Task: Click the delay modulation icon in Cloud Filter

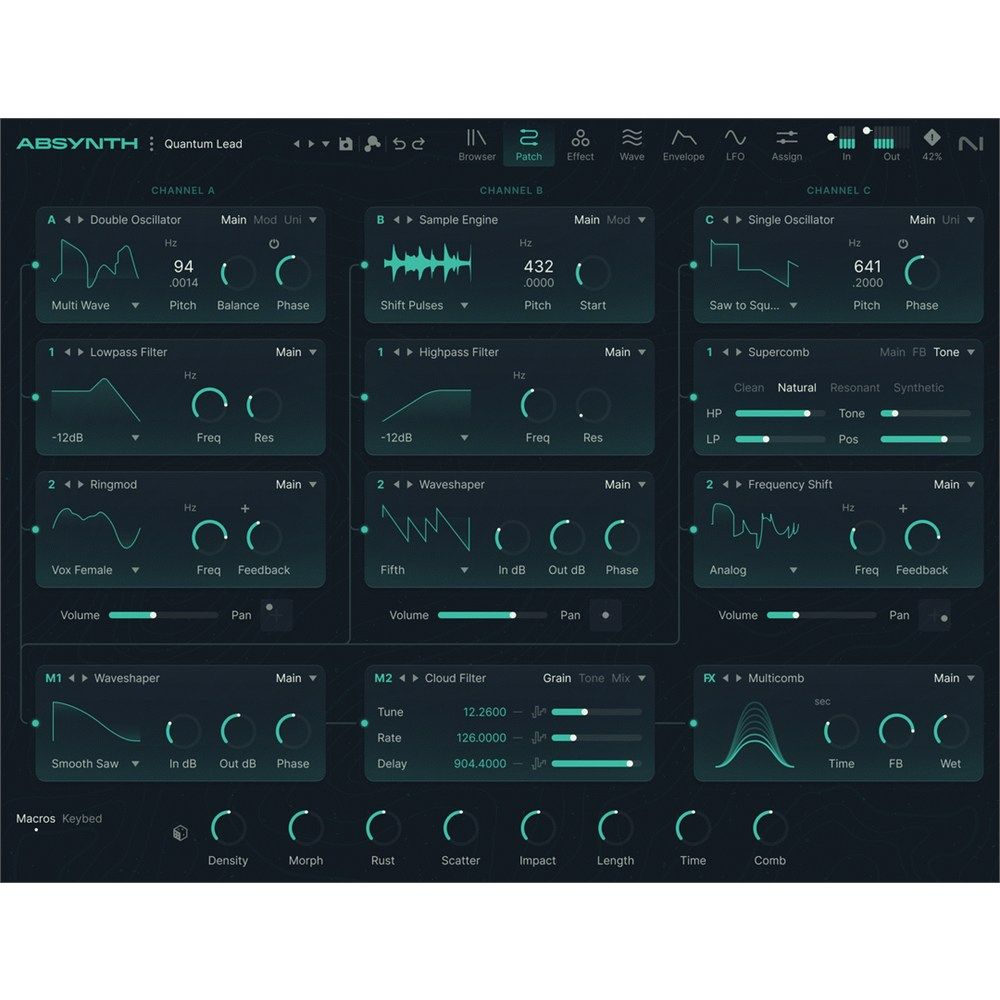Action: tap(539, 763)
